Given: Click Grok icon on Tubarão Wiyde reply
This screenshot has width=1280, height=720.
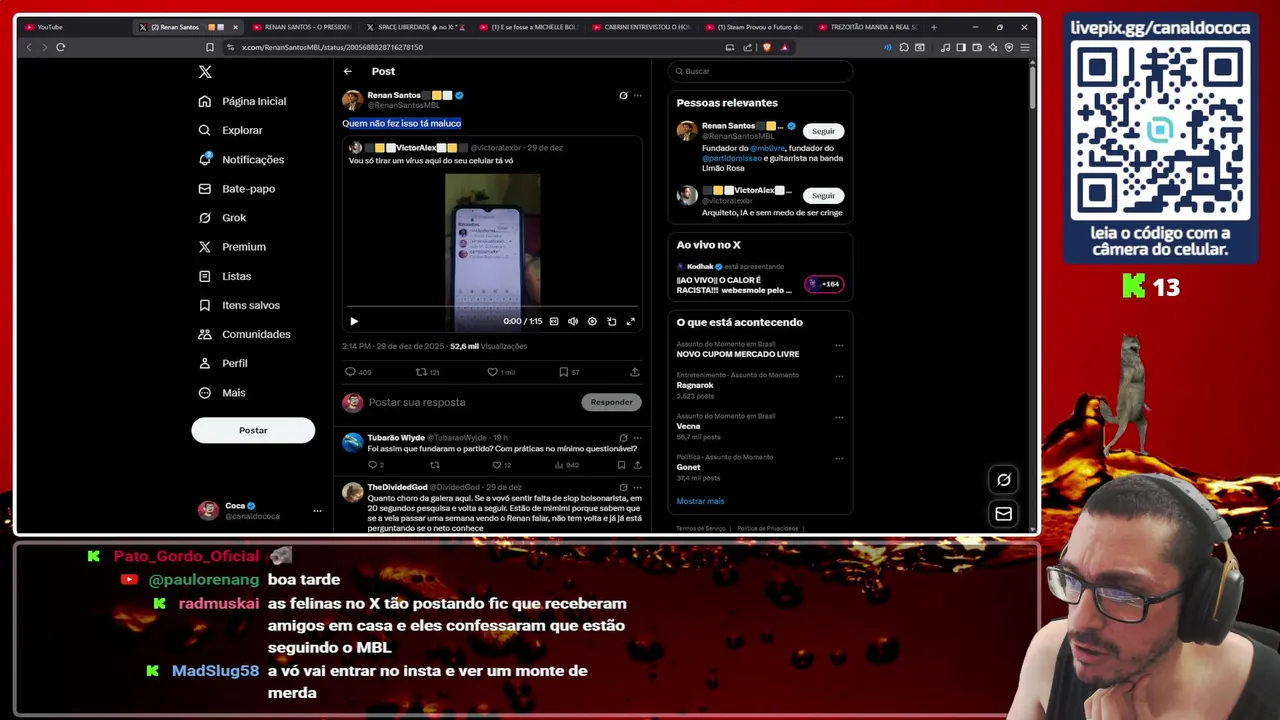Looking at the screenshot, I should click(x=623, y=438).
